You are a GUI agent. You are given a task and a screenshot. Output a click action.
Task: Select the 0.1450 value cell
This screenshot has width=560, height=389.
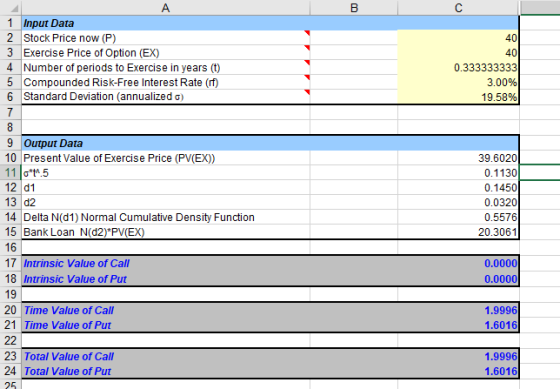point(458,188)
